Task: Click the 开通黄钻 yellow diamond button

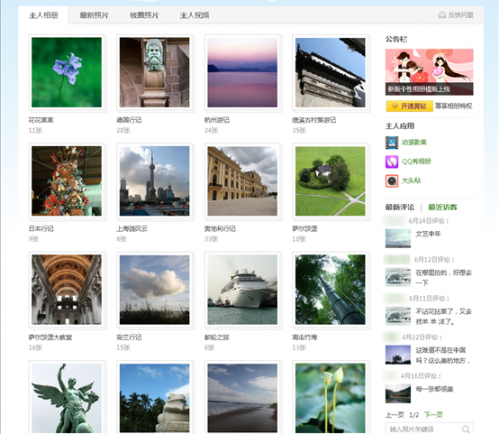Action: tap(409, 106)
